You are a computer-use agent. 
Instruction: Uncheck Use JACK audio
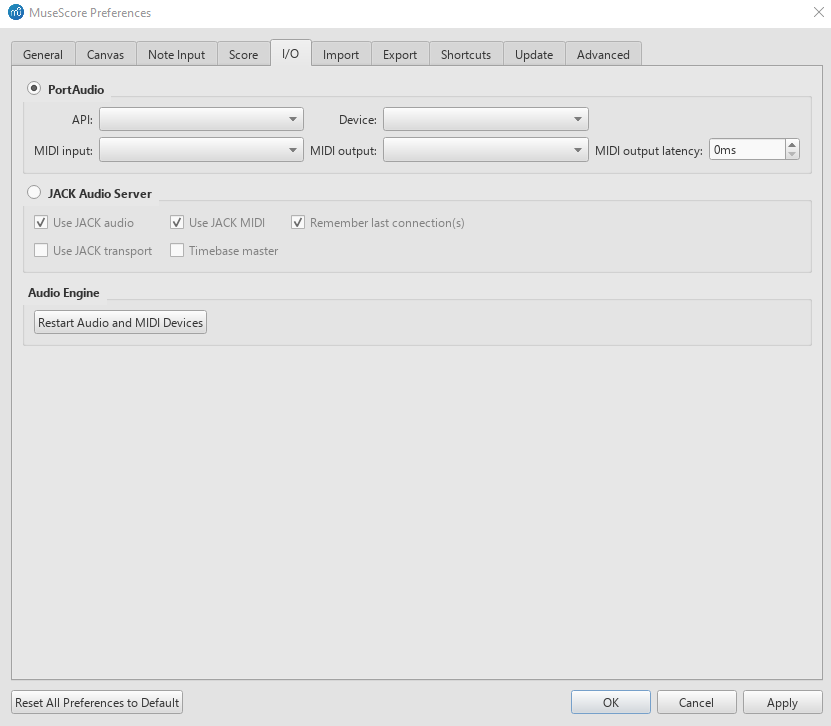click(x=41, y=222)
